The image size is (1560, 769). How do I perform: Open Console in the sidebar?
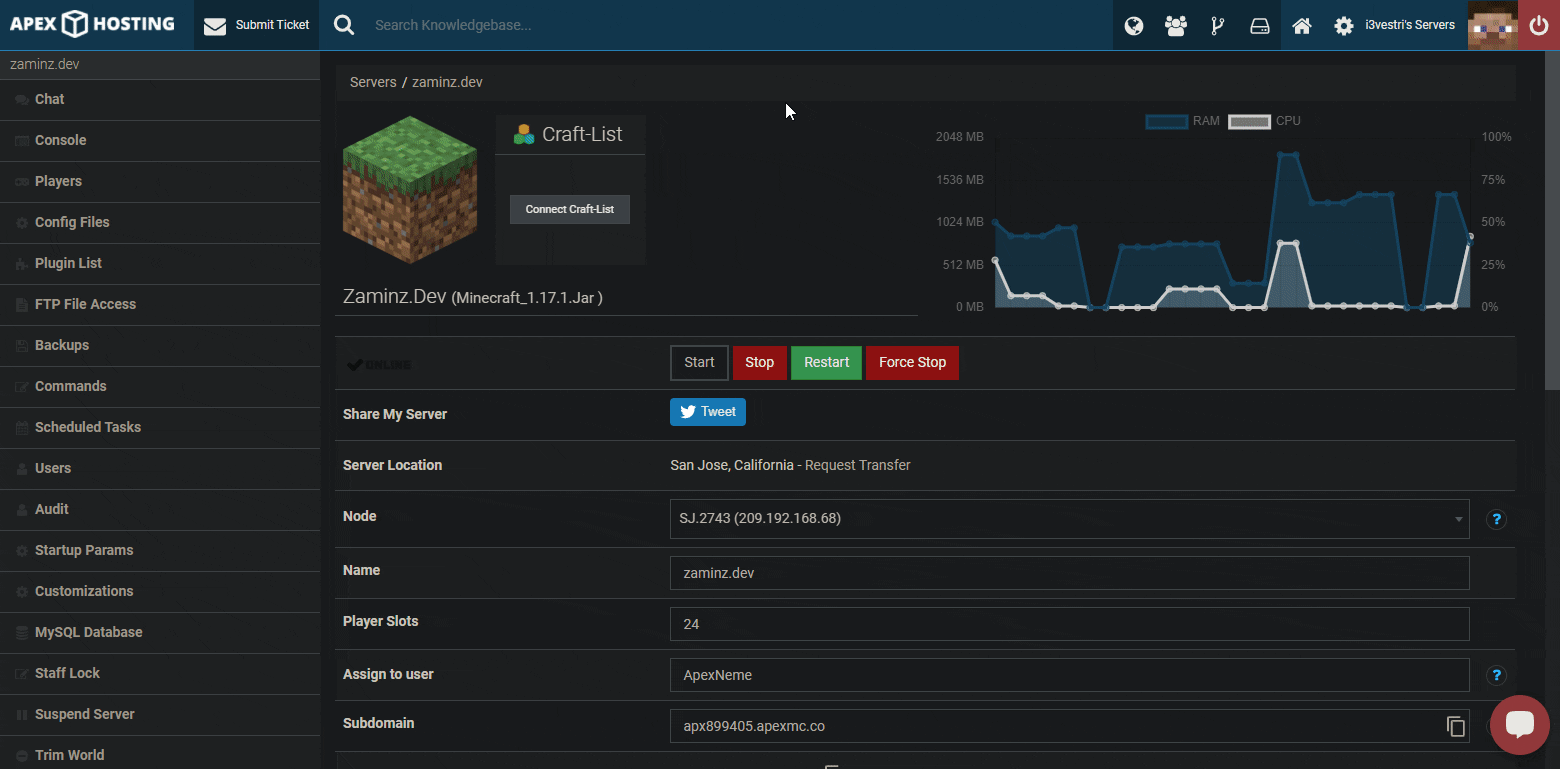[160, 140]
